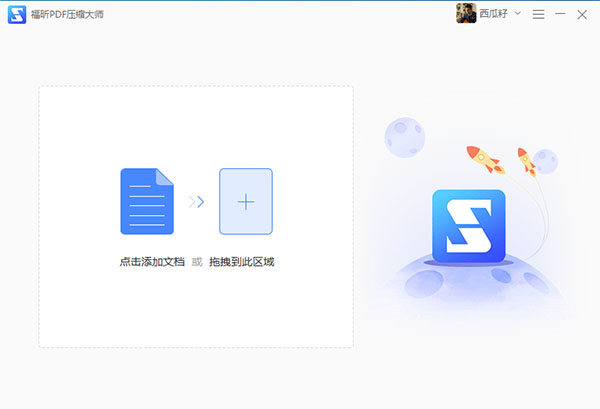Screen dimensions: 600x409
Task: Click the user avatar picture
Action: tap(466, 14)
